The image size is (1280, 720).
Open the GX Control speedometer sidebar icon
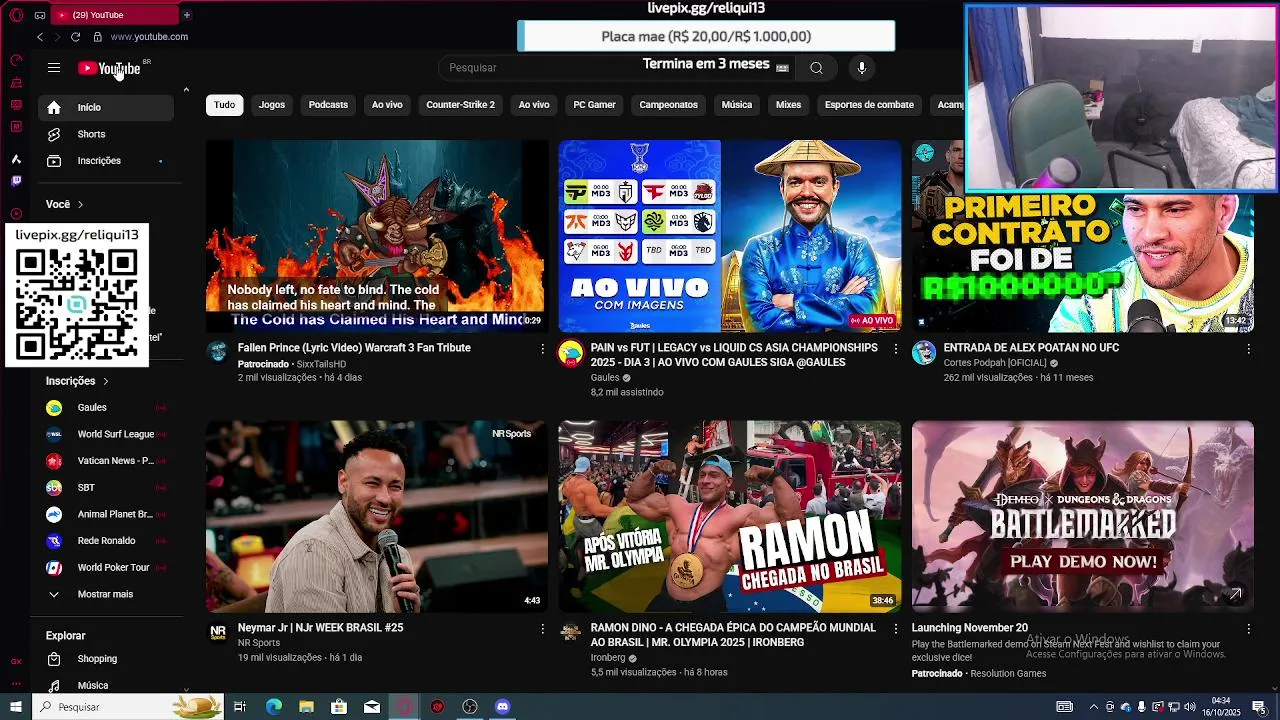[16, 60]
